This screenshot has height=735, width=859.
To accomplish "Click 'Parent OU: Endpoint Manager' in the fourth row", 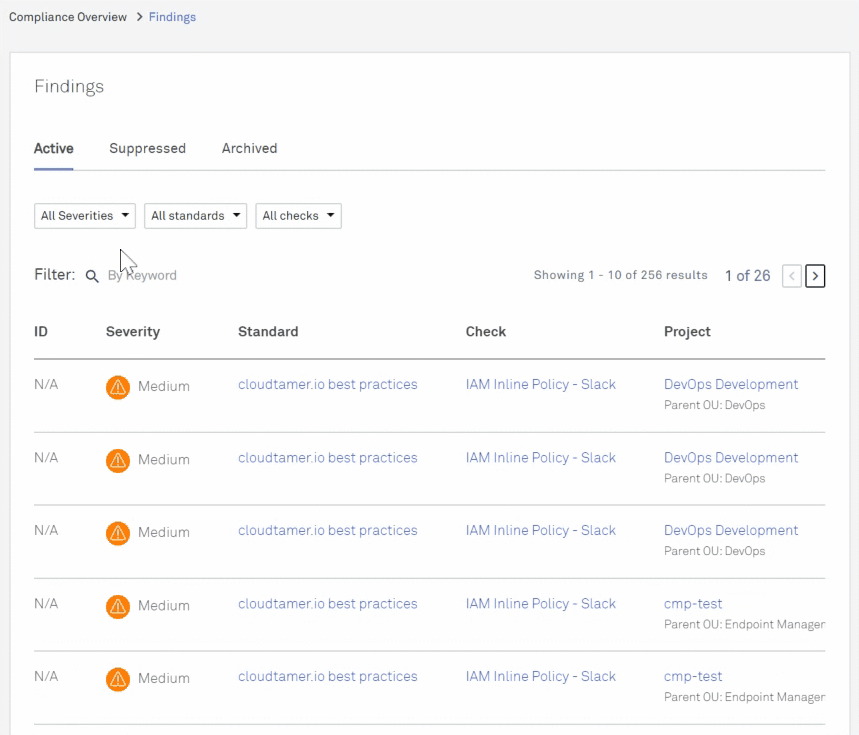I will click(745, 625).
